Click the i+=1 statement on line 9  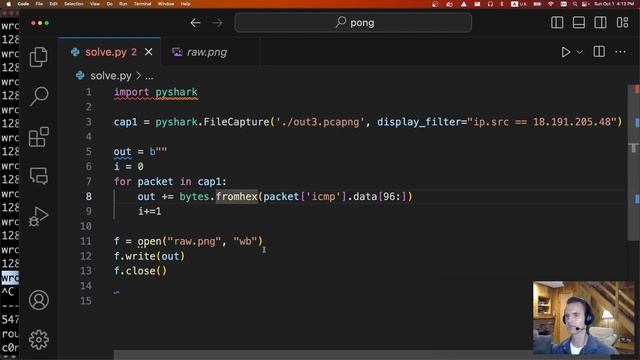(149, 211)
